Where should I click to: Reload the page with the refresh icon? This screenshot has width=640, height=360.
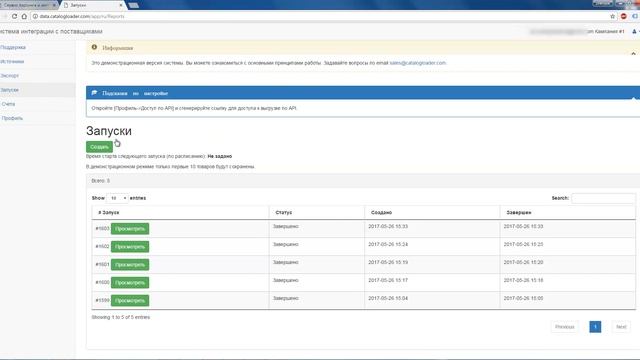coord(14,16)
